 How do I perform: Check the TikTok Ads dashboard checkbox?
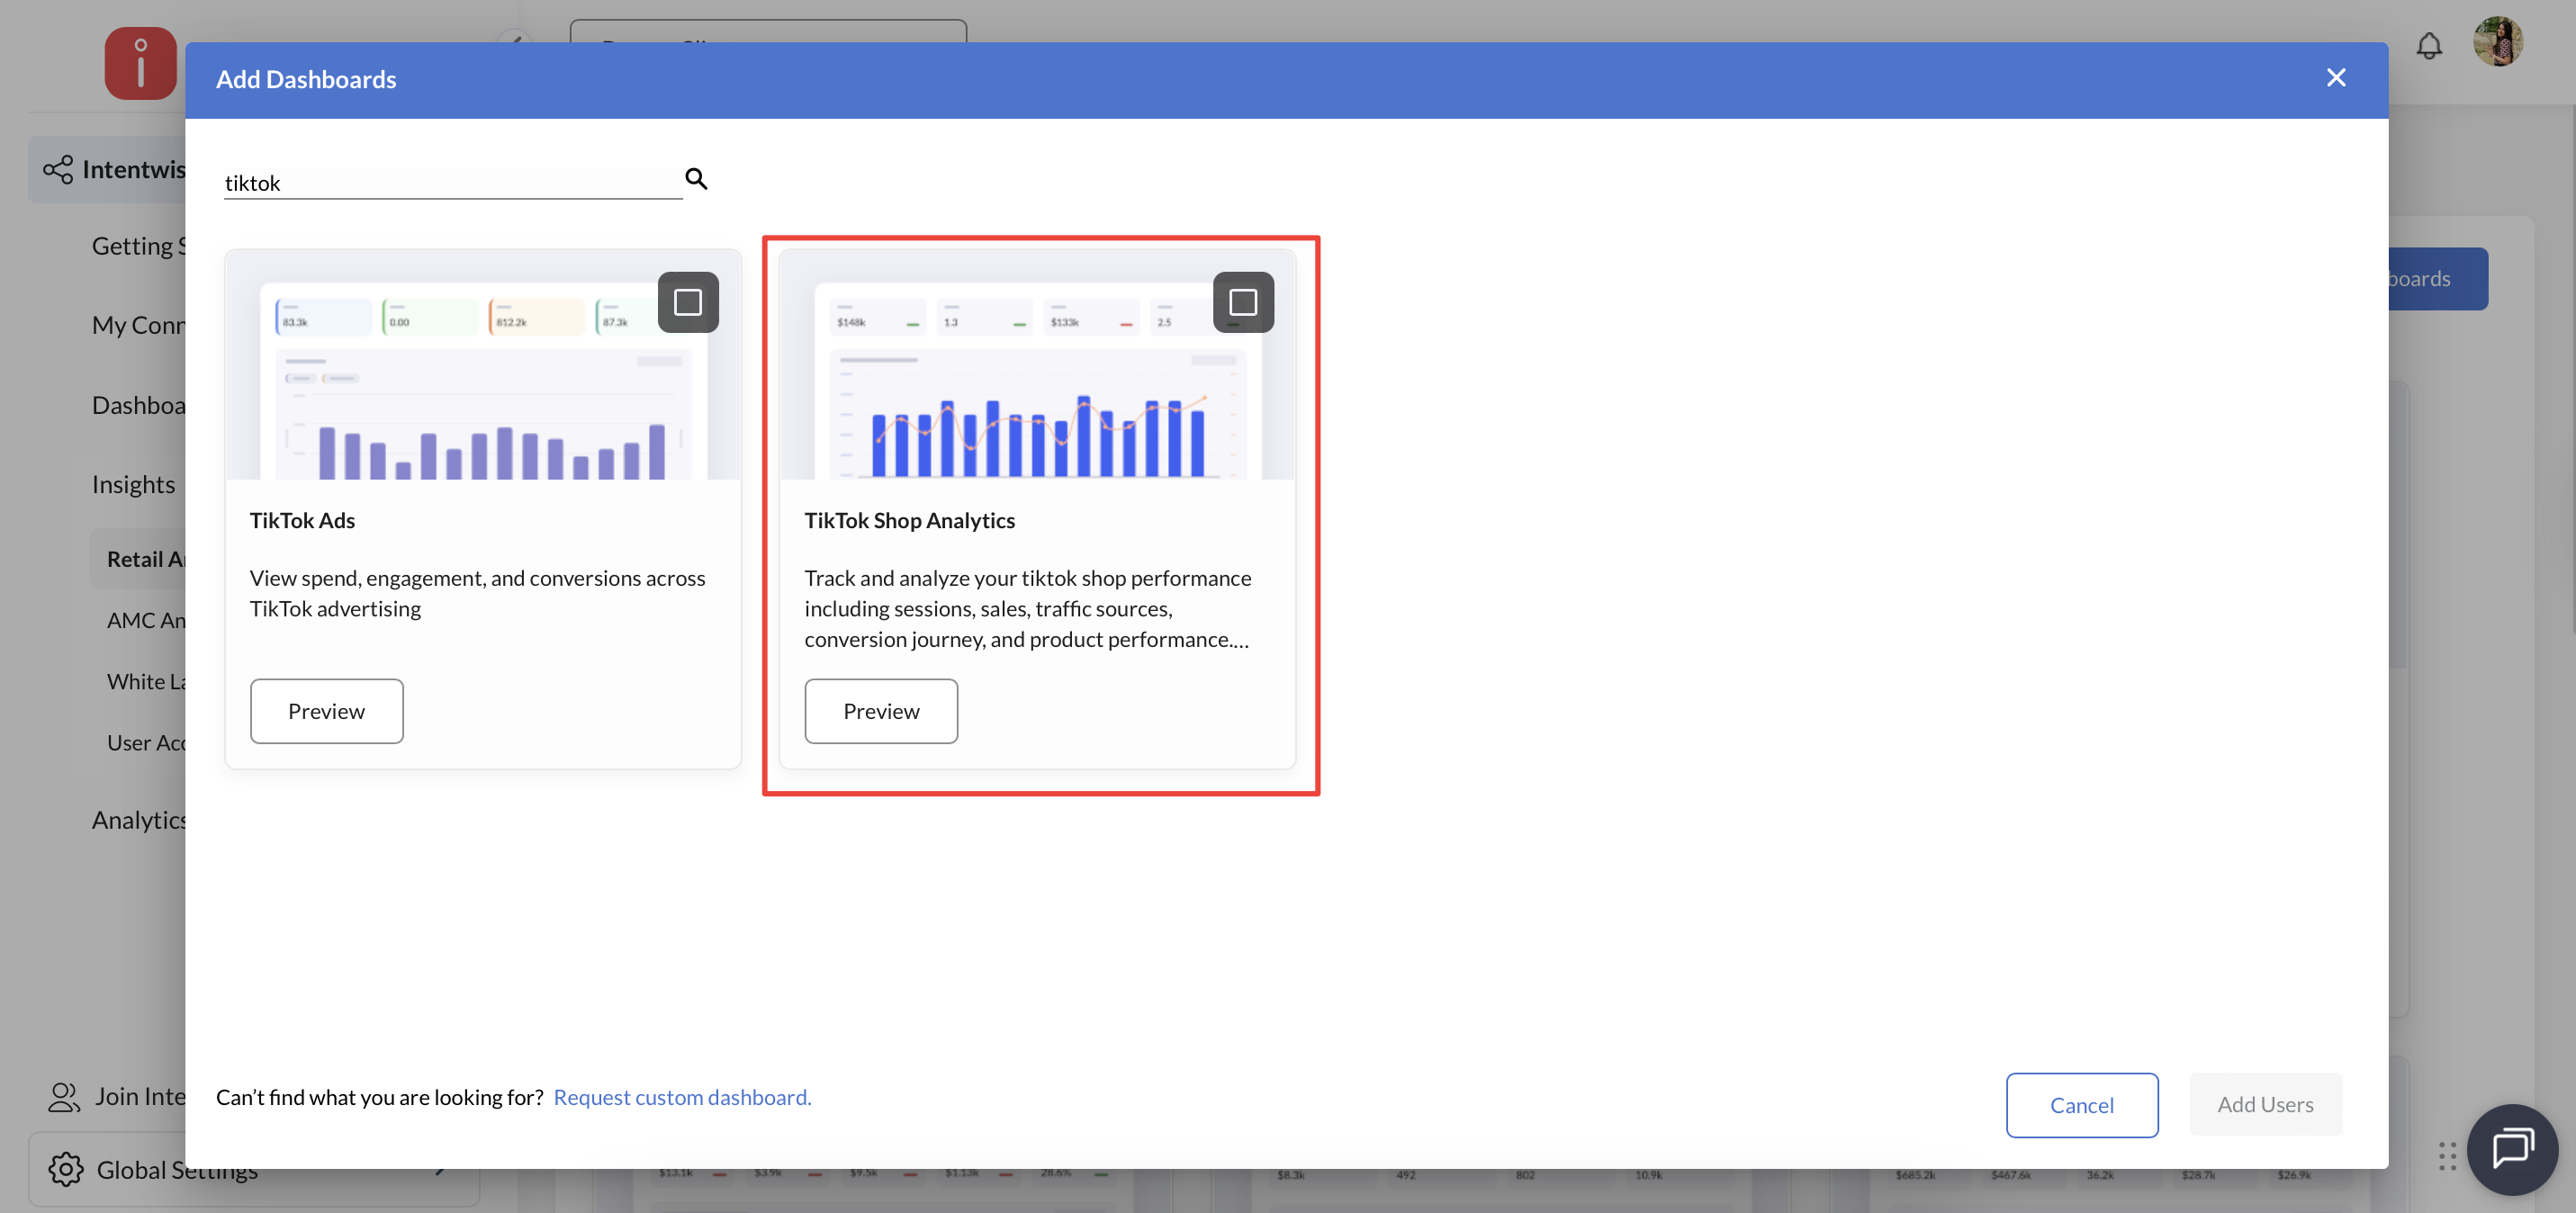[x=688, y=302]
